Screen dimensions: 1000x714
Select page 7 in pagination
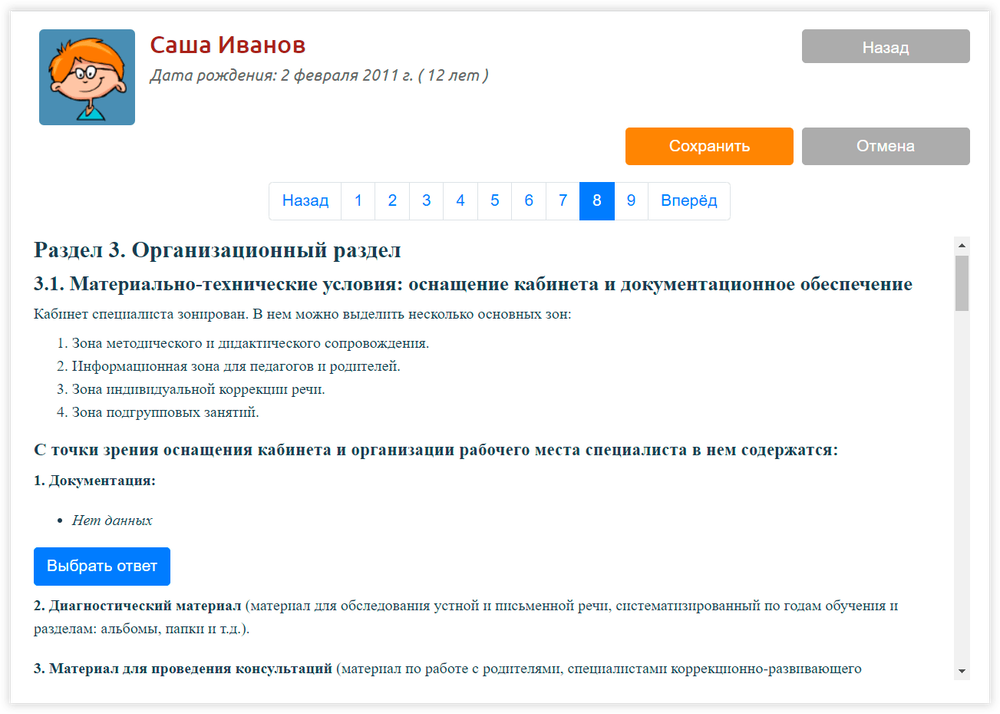coord(563,201)
